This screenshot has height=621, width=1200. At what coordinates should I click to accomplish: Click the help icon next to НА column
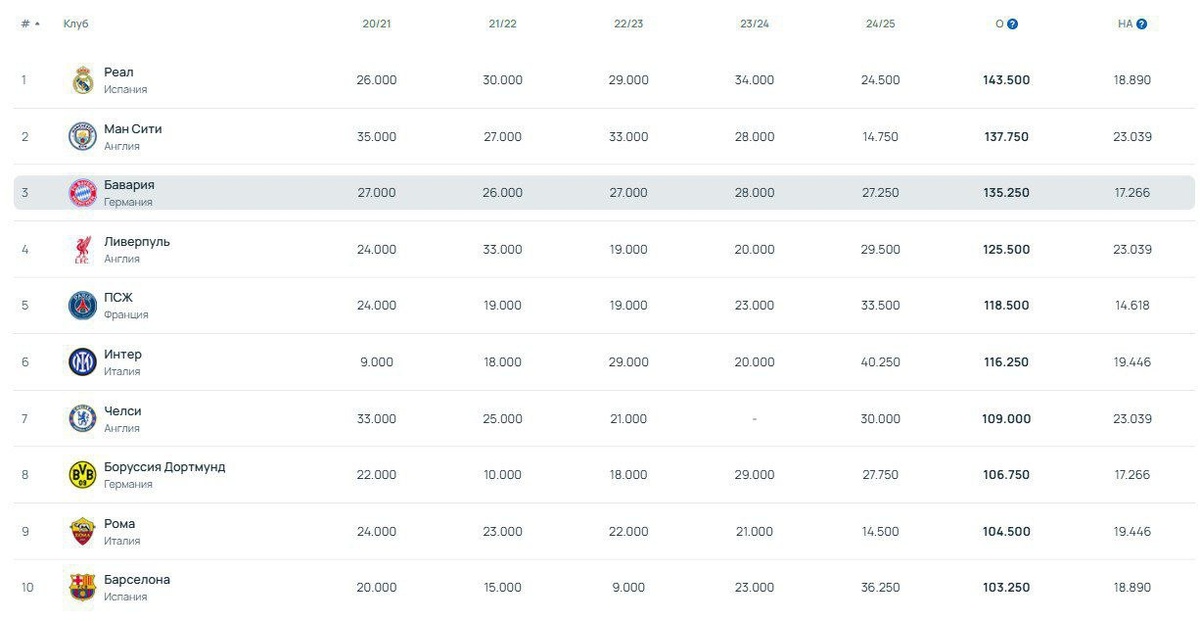(x=1141, y=24)
